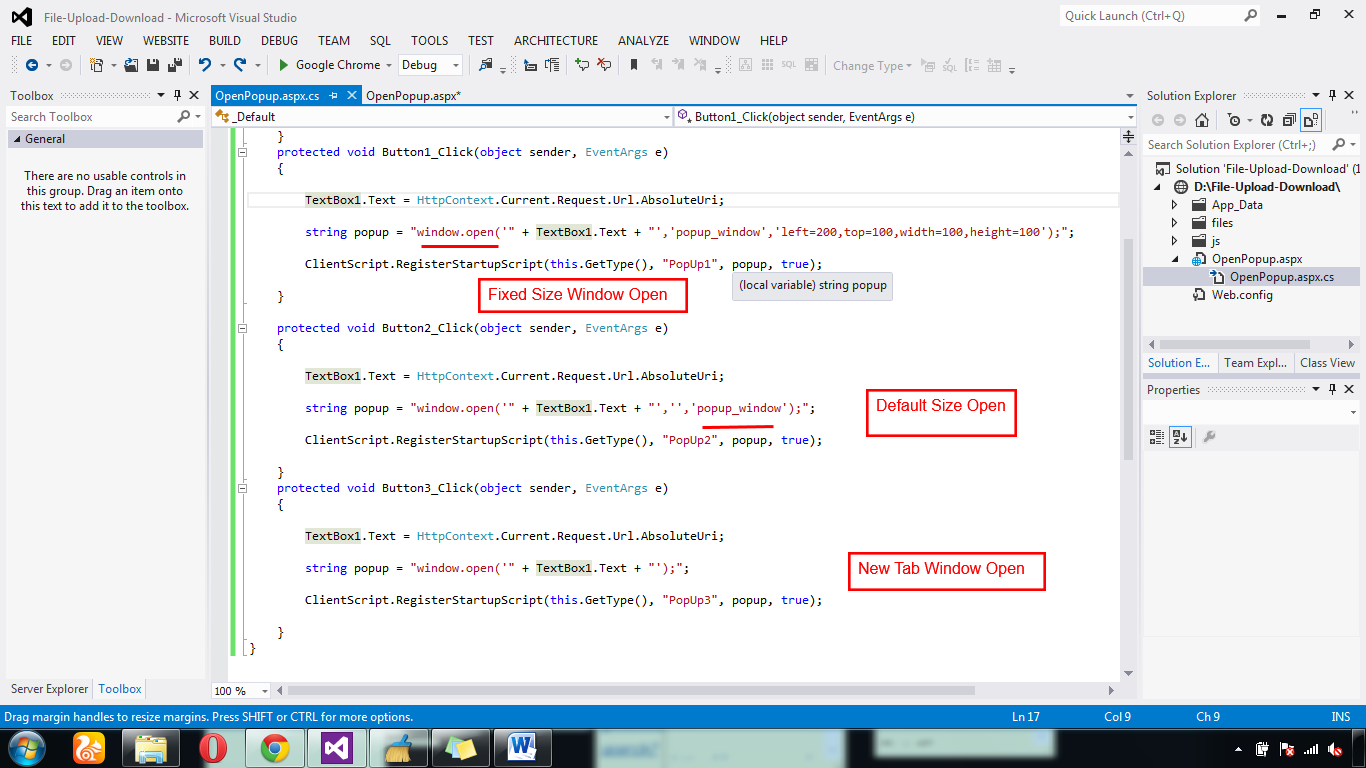
Task: Open Opera browser from the taskbar
Action: click(213, 747)
